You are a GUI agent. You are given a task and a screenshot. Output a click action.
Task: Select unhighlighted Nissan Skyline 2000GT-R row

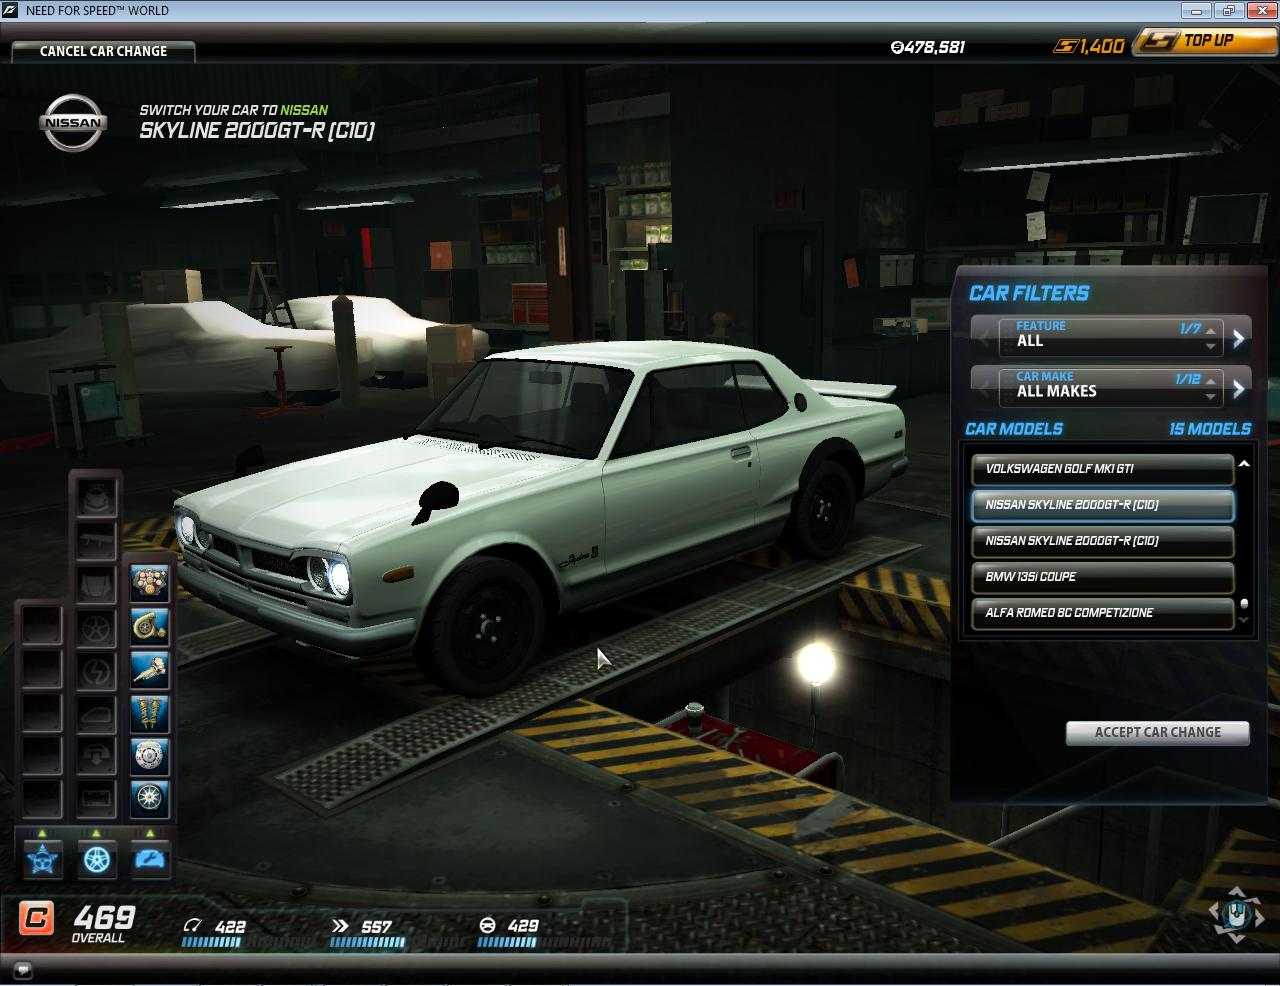pos(1103,541)
